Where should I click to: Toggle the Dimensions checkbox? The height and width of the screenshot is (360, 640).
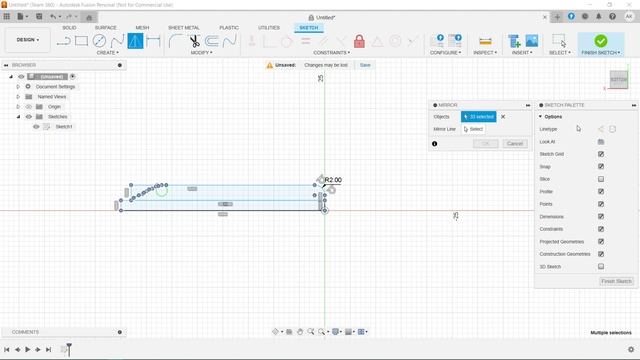(600, 216)
